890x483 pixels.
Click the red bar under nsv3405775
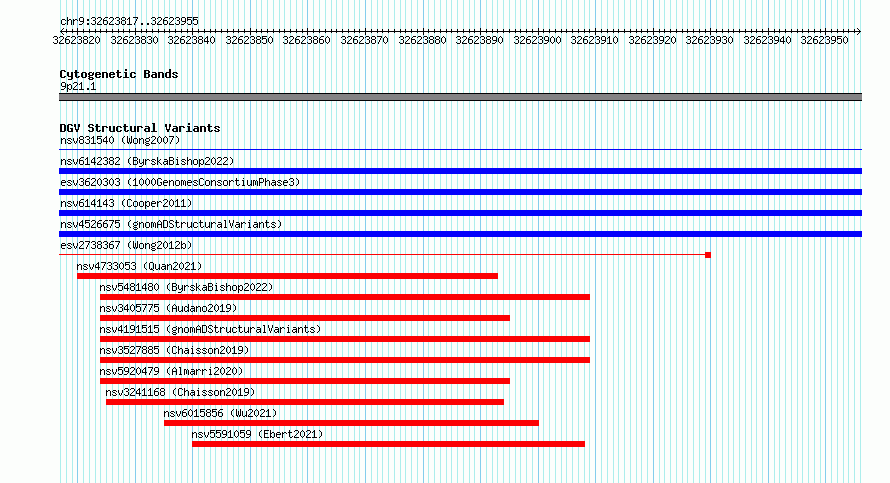pyautogui.click(x=305, y=318)
